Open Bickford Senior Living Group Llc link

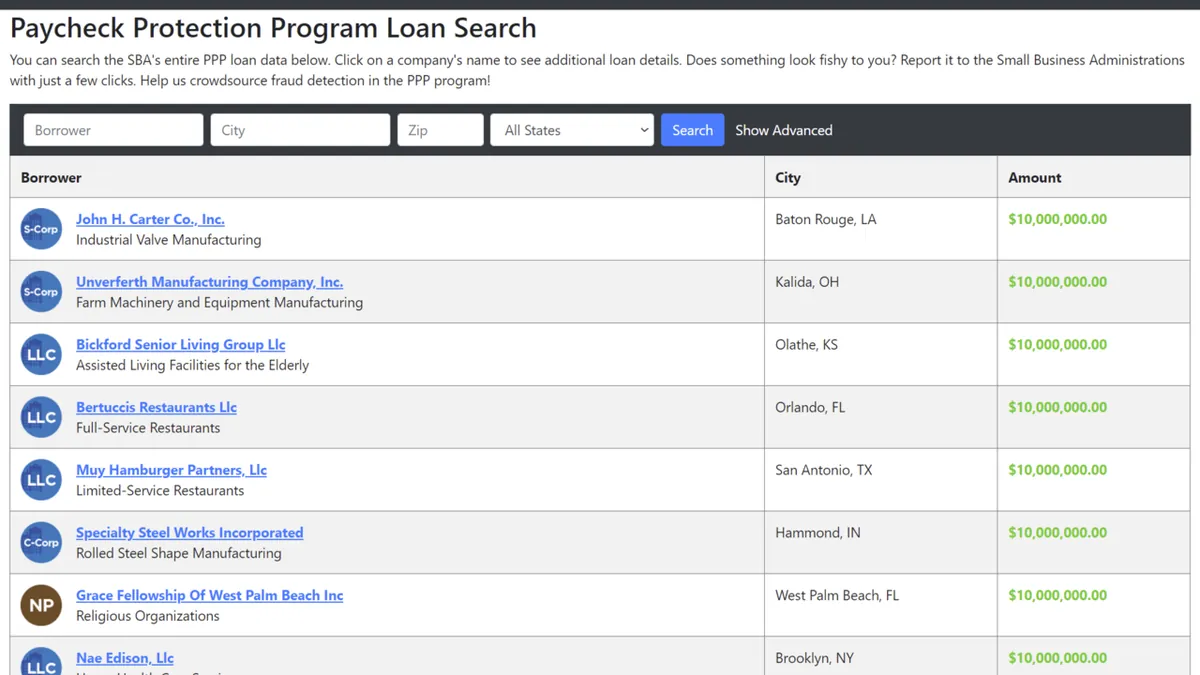click(x=181, y=344)
